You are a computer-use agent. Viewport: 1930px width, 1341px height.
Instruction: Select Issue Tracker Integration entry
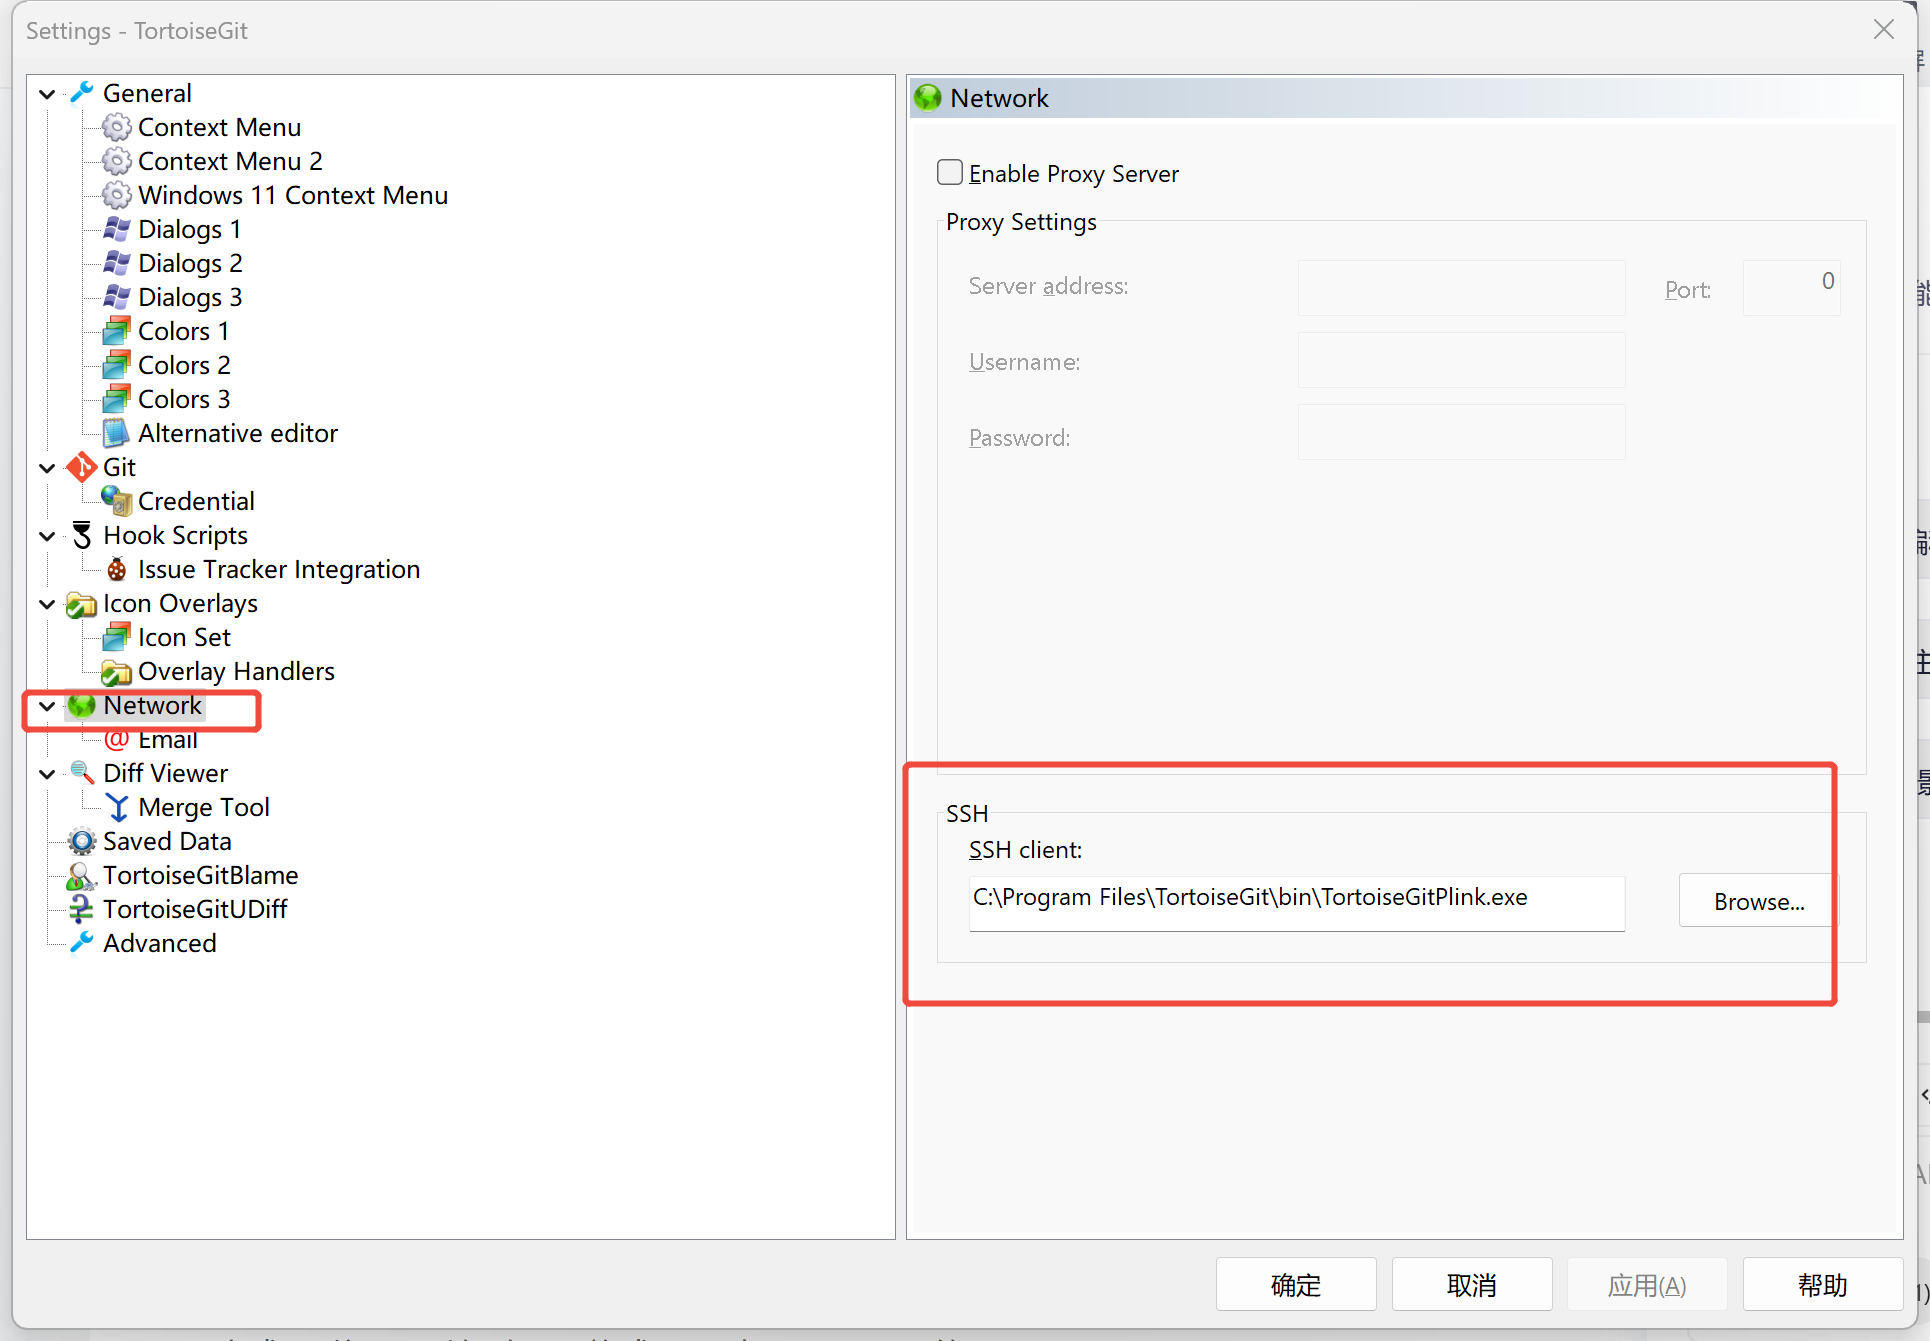279,569
